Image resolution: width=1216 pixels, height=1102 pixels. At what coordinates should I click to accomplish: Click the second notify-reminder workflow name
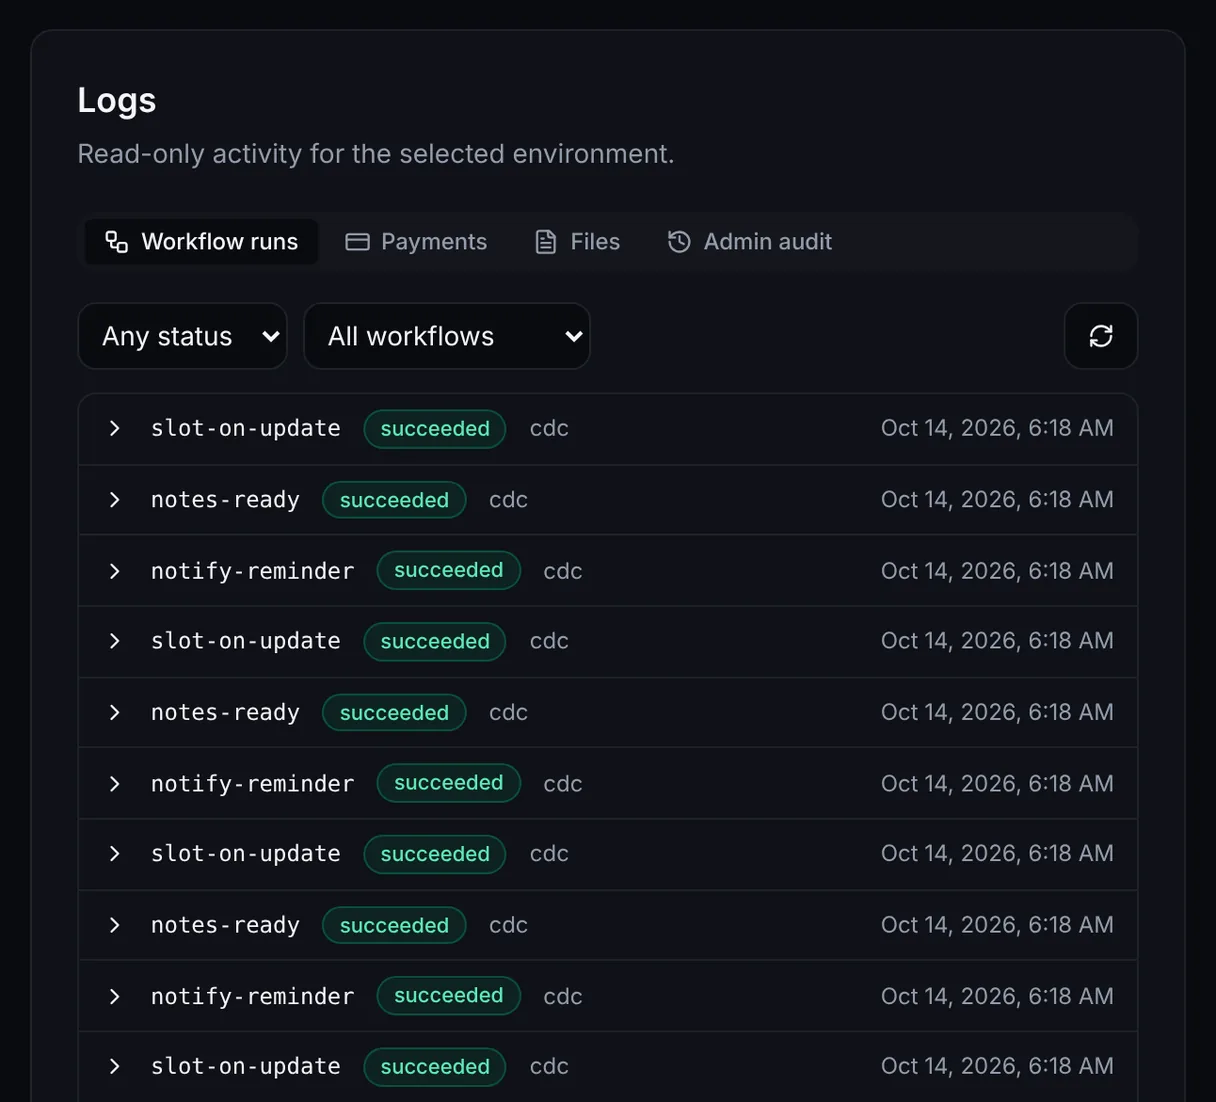click(x=252, y=784)
